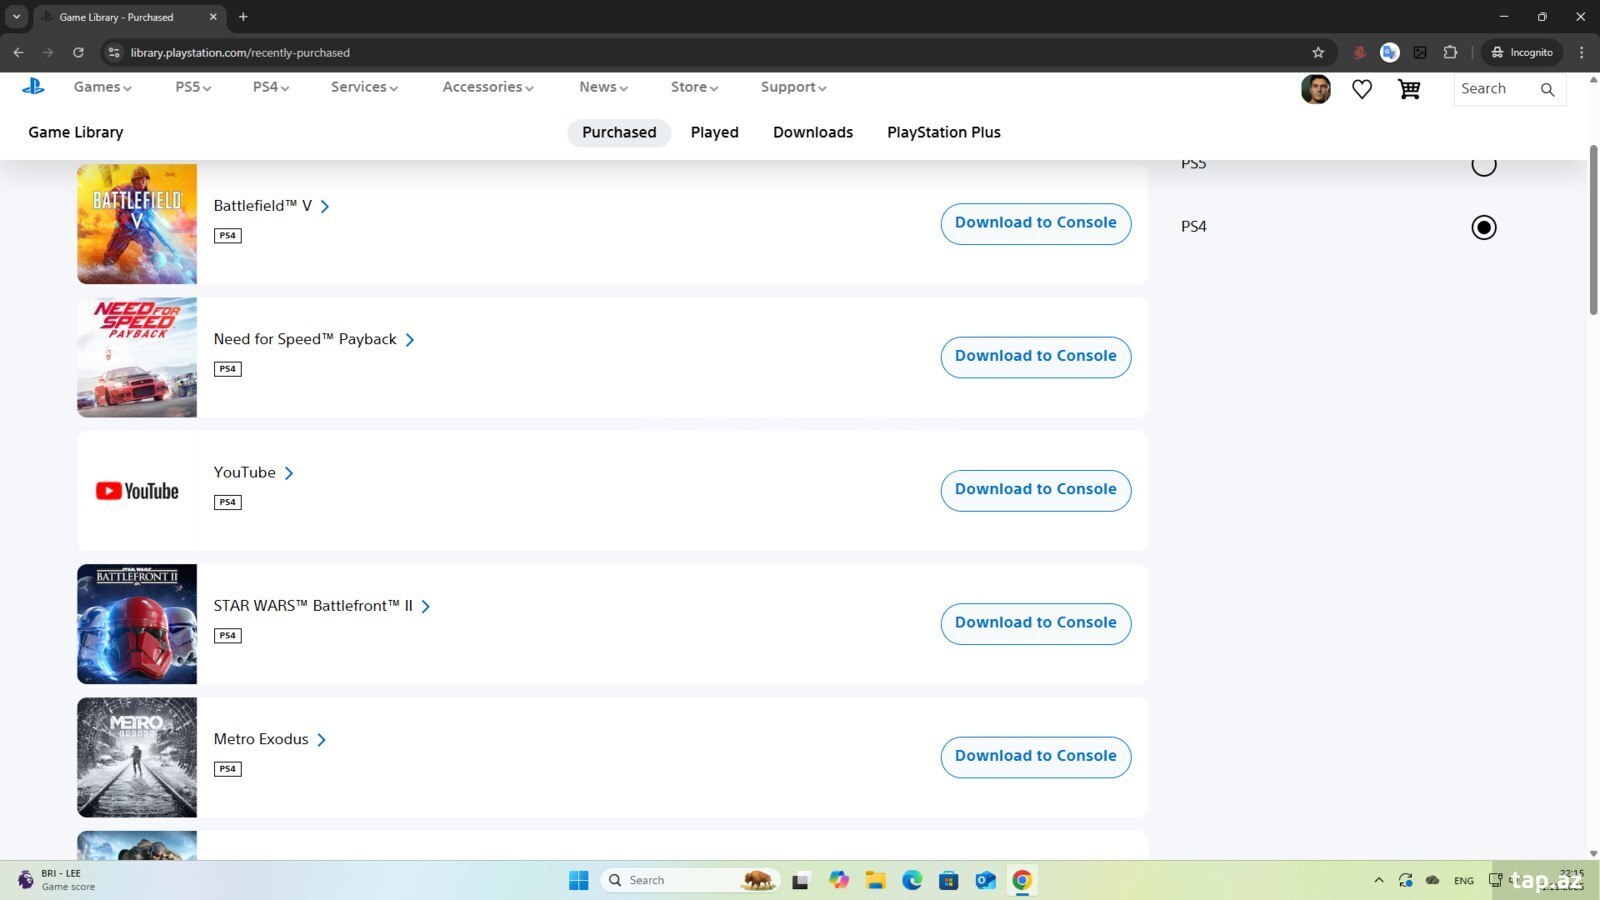Viewport: 1600px width, 900px height.
Task: Show hidden system tray icons
Action: tap(1378, 880)
